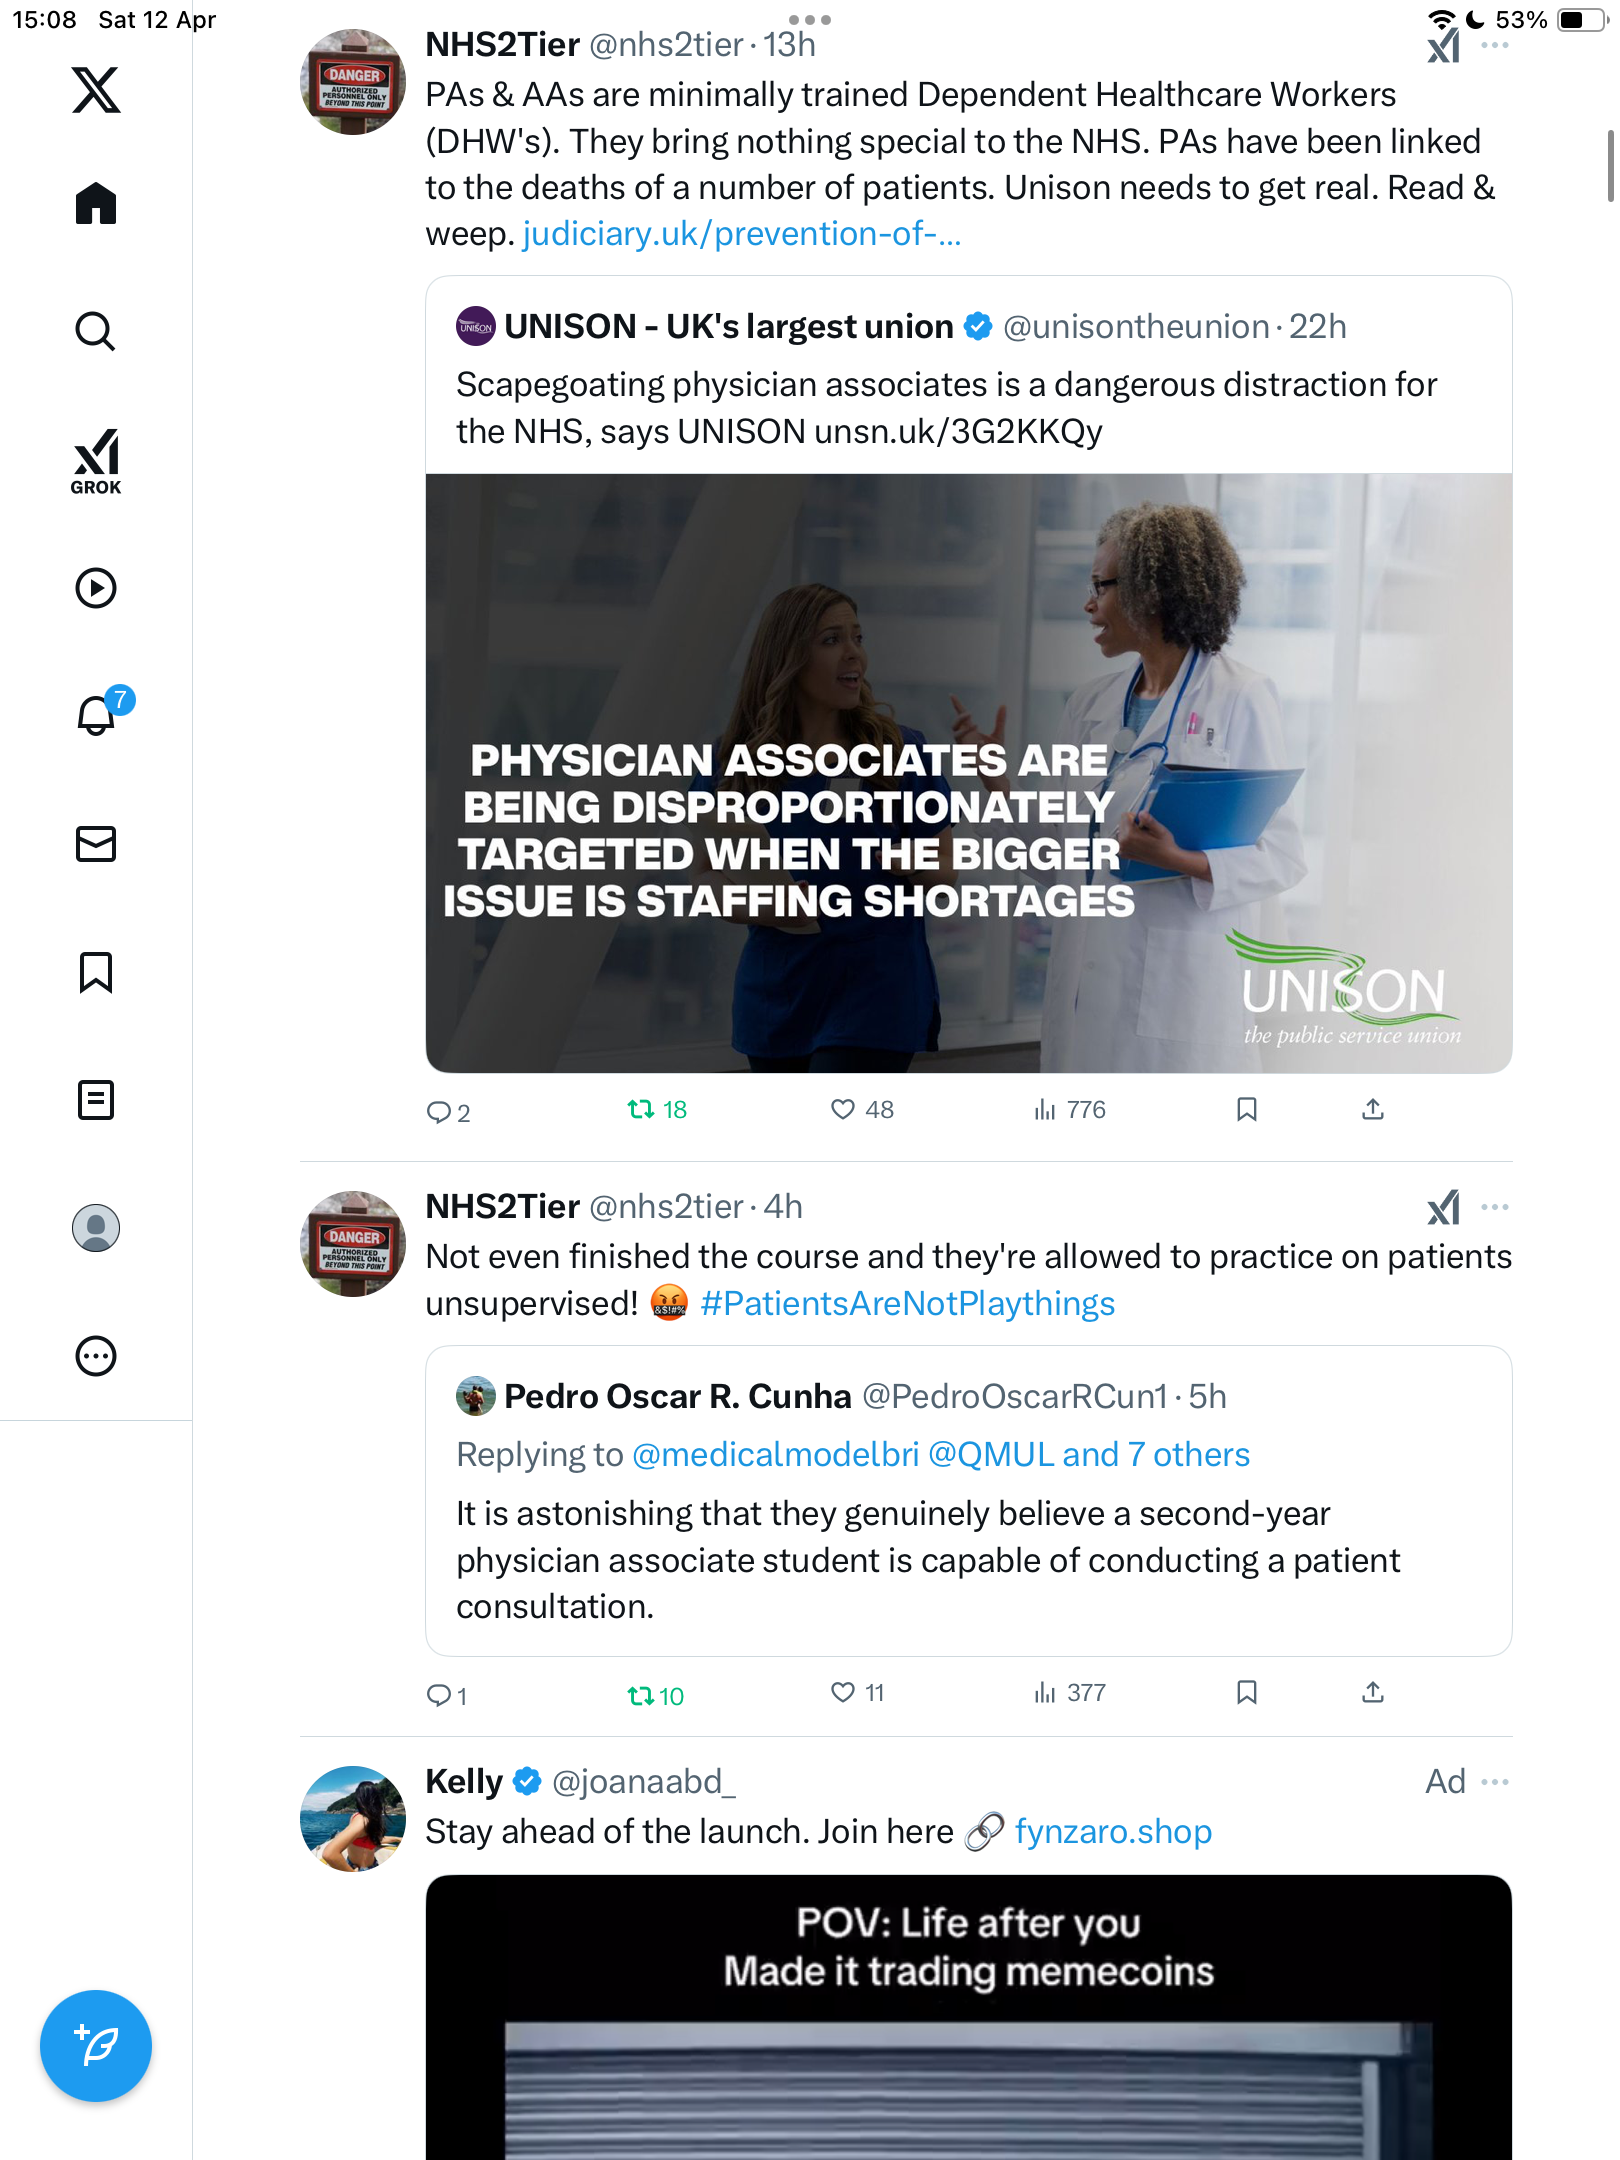The width and height of the screenshot is (1620, 2160).
Task: Open @medicalmodelbri mention
Action: 775,1454
